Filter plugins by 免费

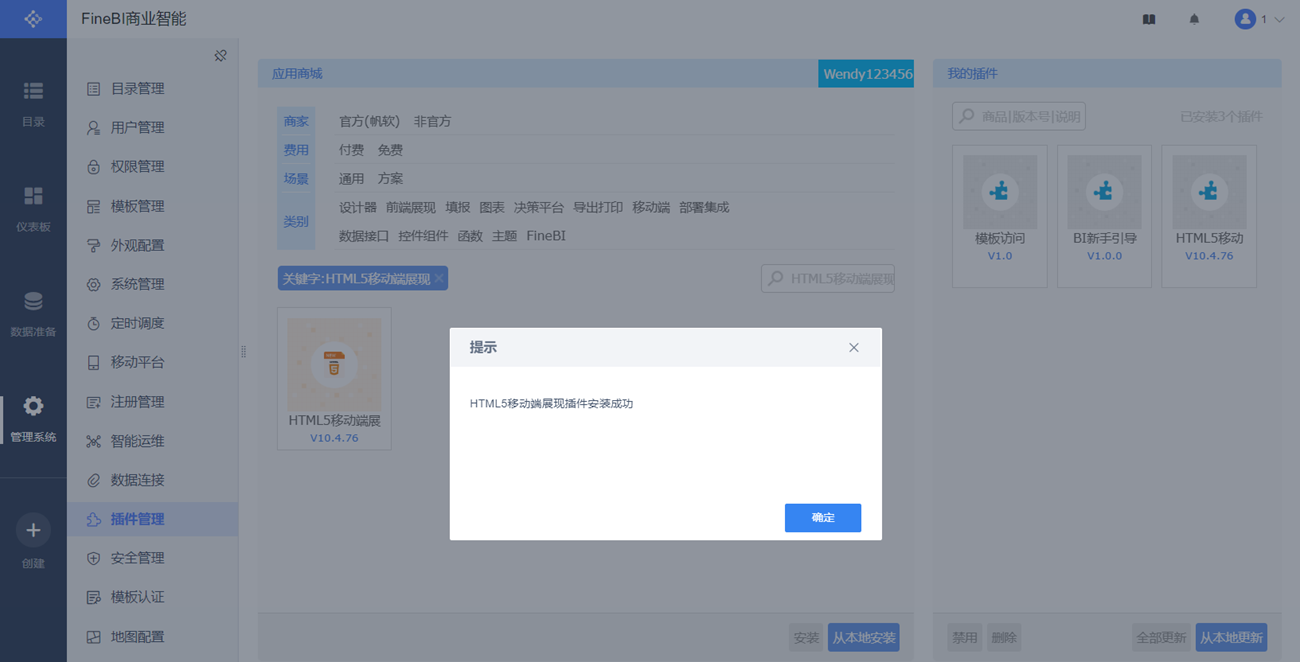pyautogui.click(x=390, y=150)
